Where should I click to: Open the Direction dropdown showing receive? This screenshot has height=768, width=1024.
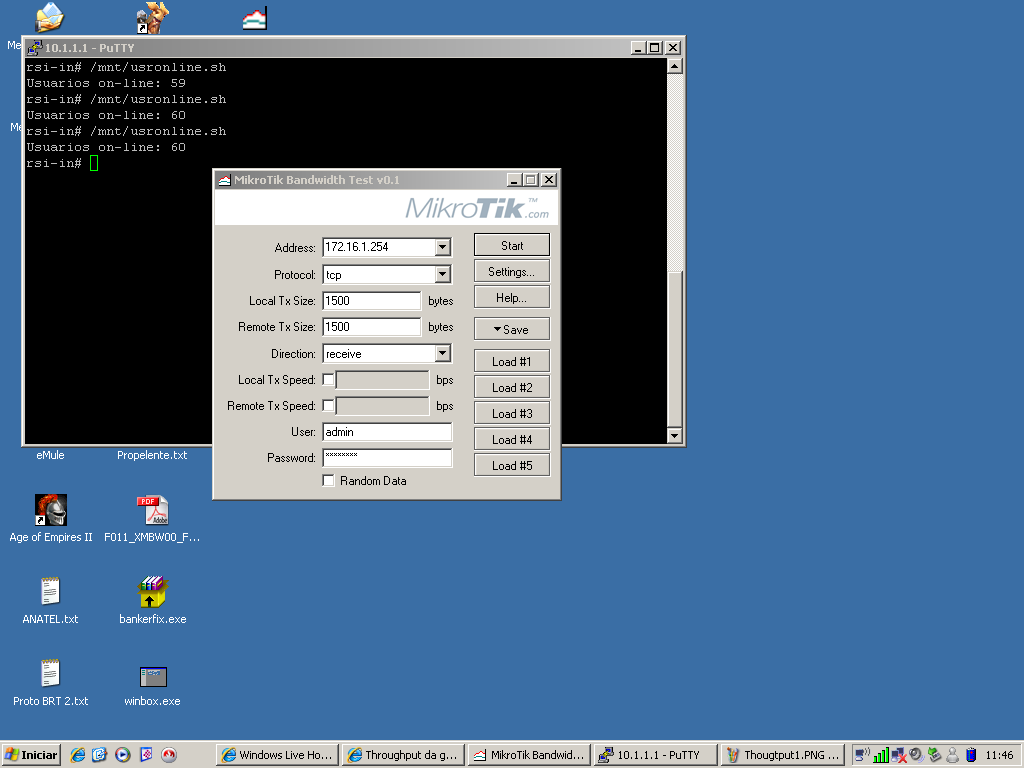[443, 353]
